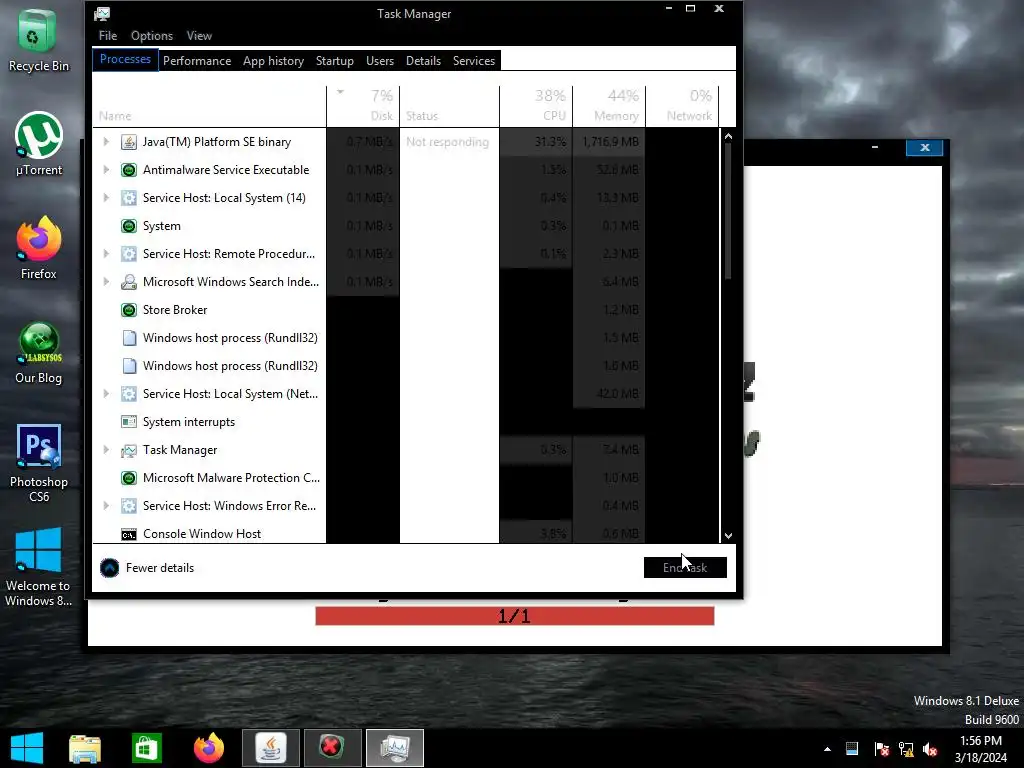Screen dimensions: 1024x768
Task: Switch to the Services tab
Action: click(473, 61)
